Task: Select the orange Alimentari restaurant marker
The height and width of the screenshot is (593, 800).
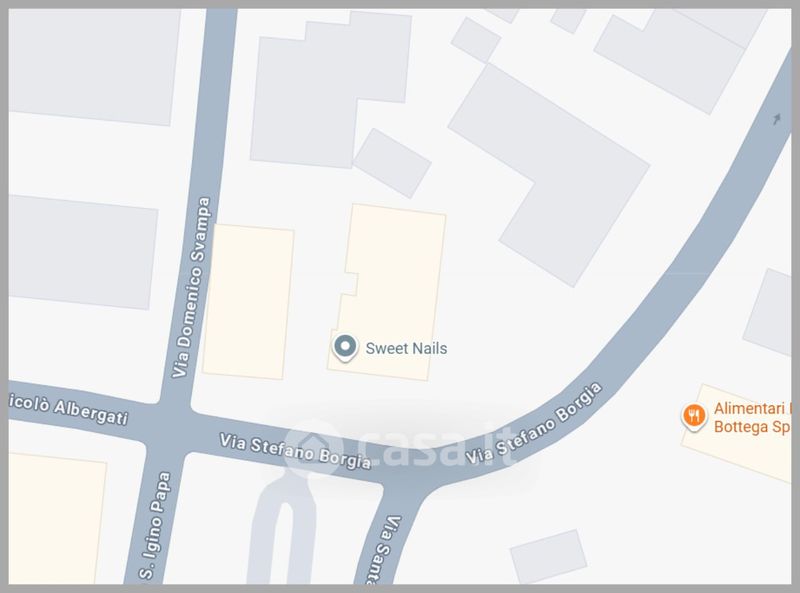Action: click(x=693, y=416)
